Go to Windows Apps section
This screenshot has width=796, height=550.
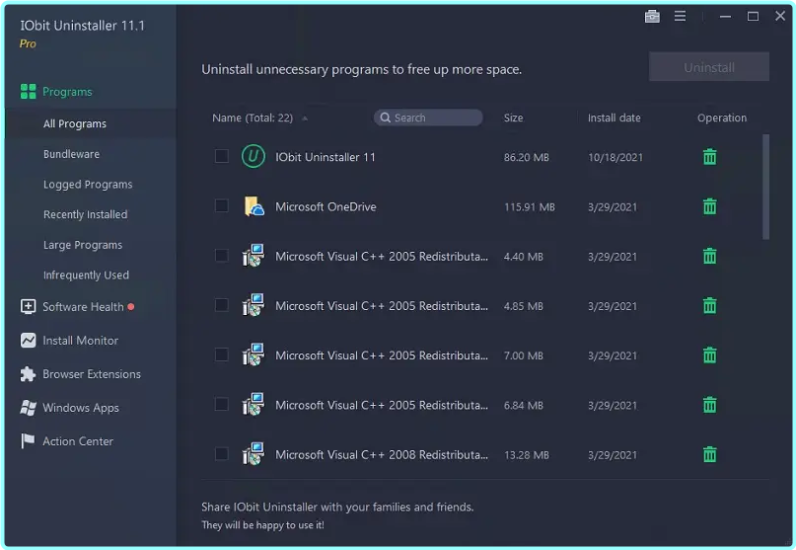[x=80, y=408]
